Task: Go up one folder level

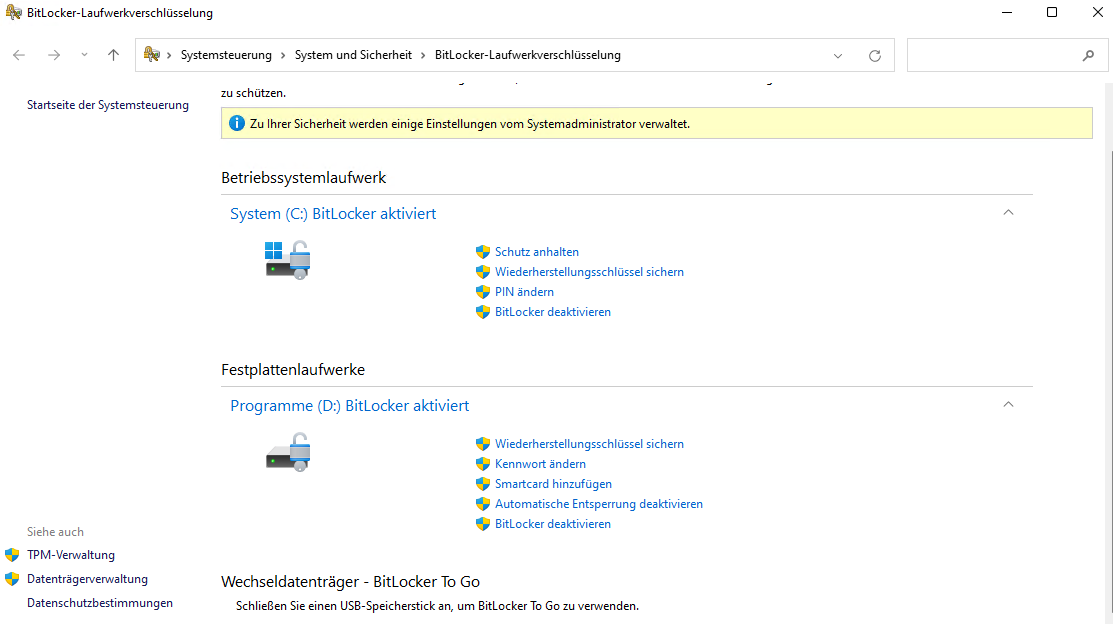Action: pos(114,55)
